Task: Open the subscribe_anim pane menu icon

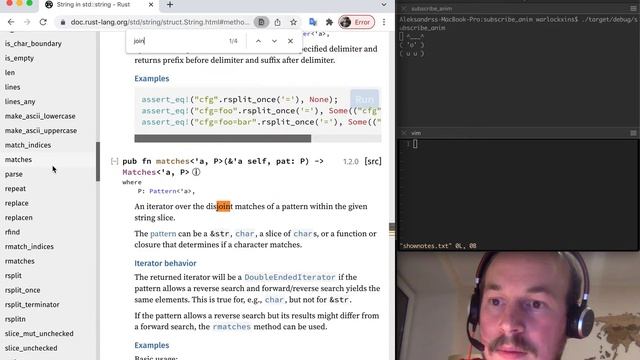Action: click(x=633, y=9)
